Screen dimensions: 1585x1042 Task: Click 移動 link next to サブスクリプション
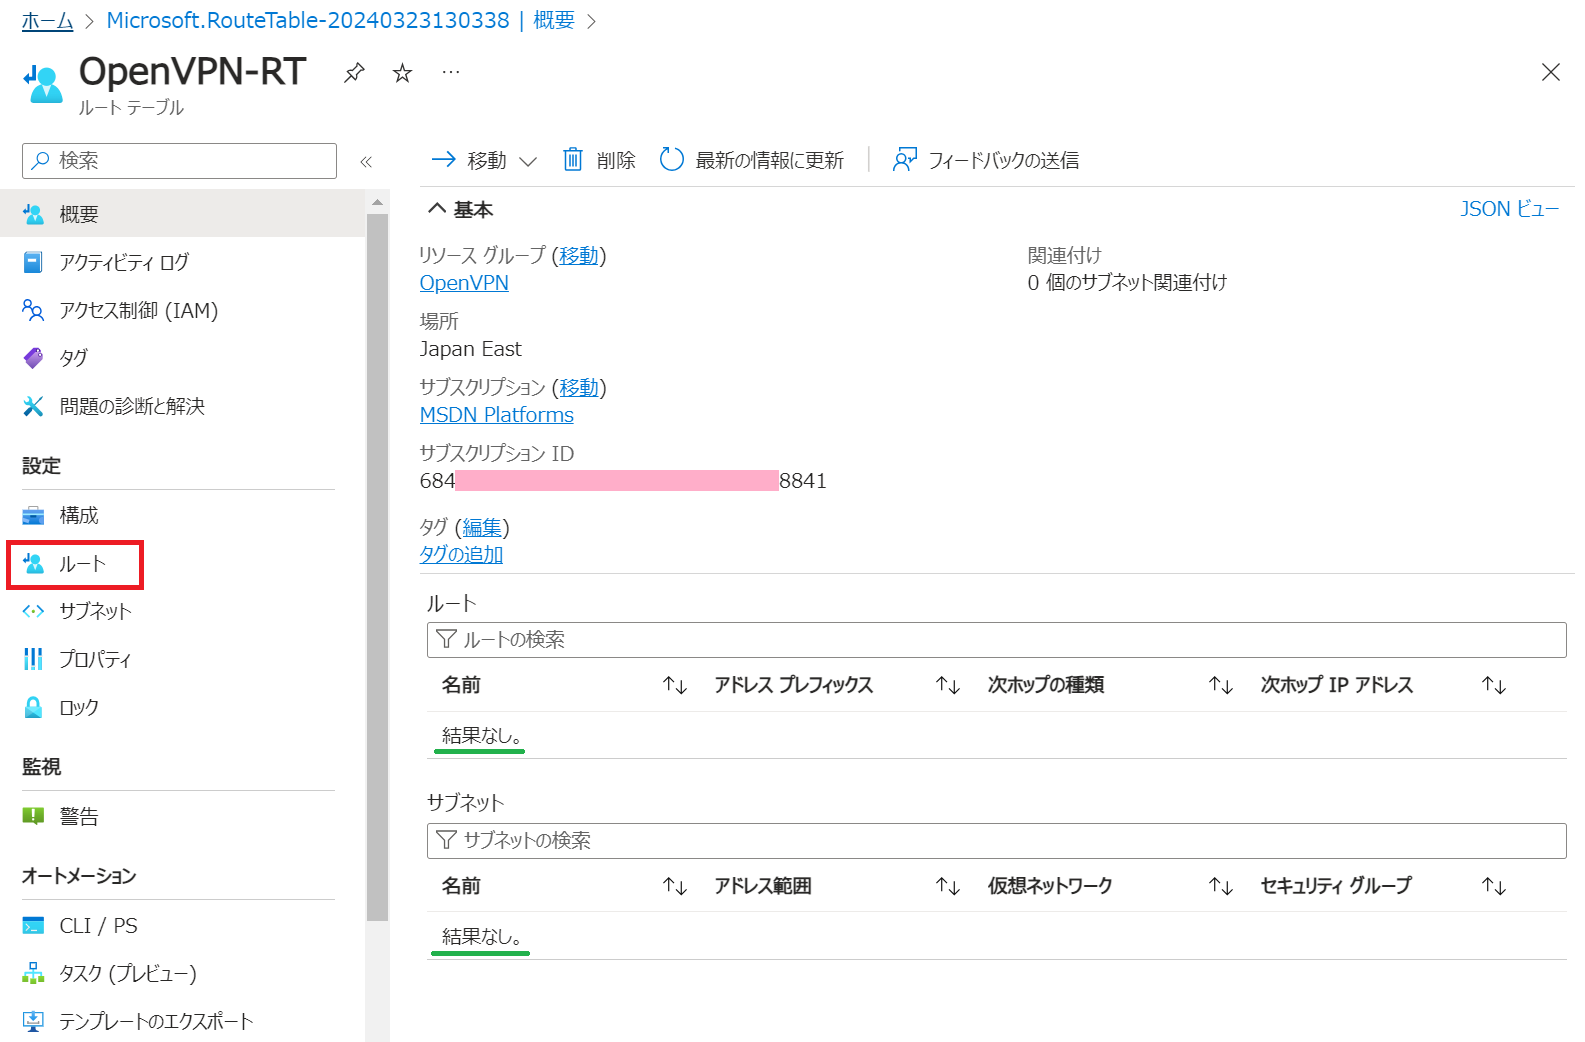[x=579, y=388]
